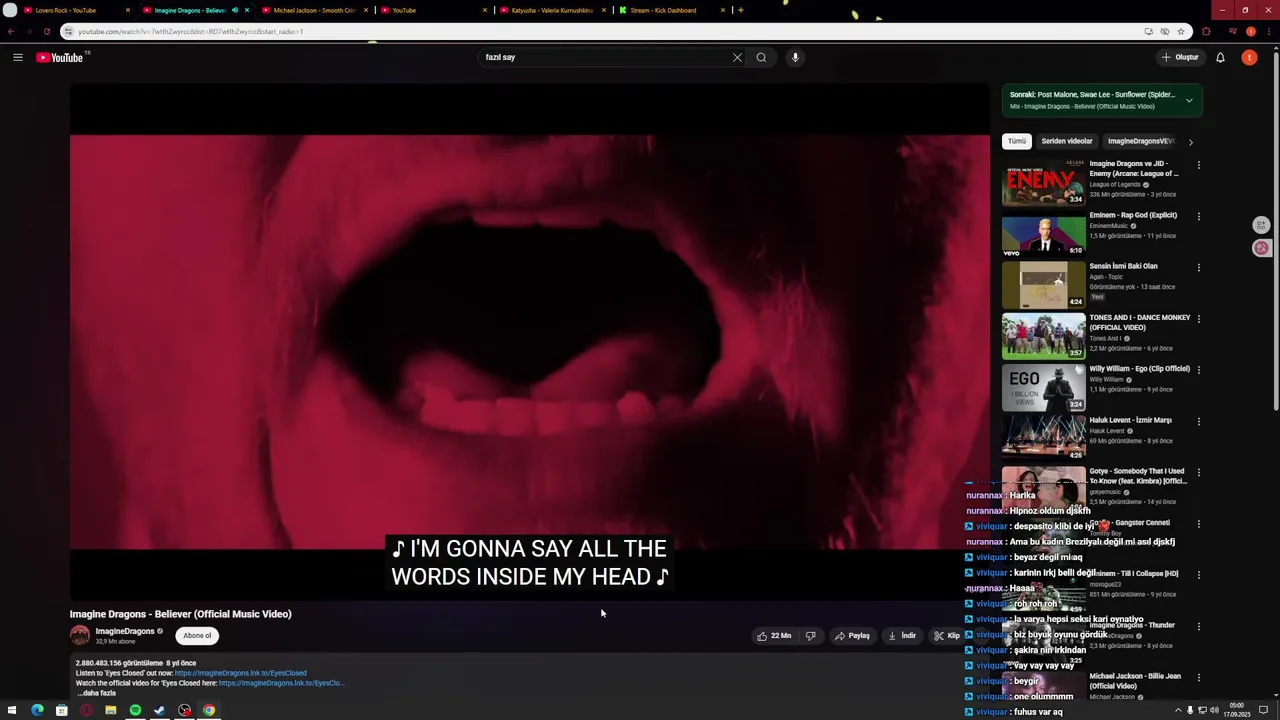Show hidden system tray icons
The width and height of the screenshot is (1280, 720).
coord(1177,710)
